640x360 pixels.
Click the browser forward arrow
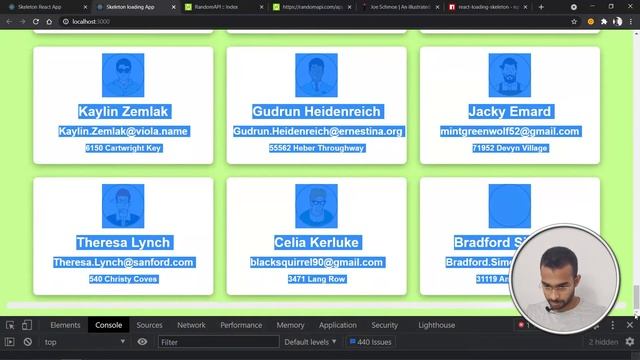22,22
